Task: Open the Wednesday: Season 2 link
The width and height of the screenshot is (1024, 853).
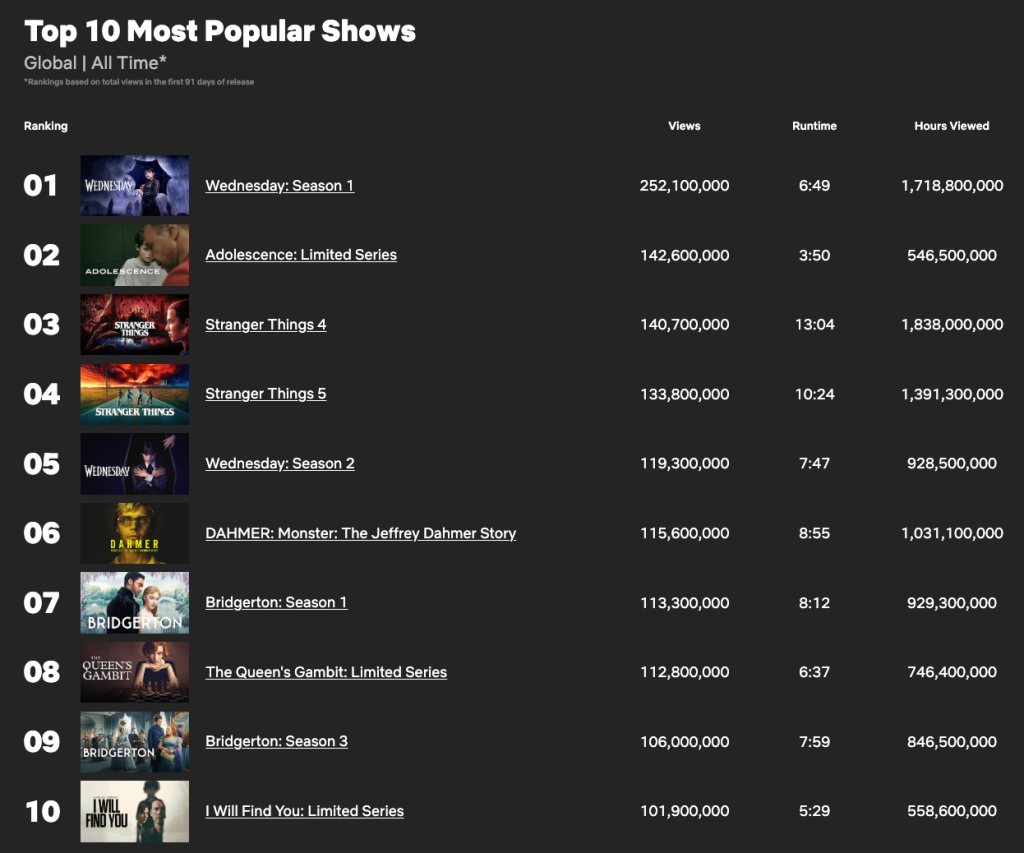Action: (280, 464)
